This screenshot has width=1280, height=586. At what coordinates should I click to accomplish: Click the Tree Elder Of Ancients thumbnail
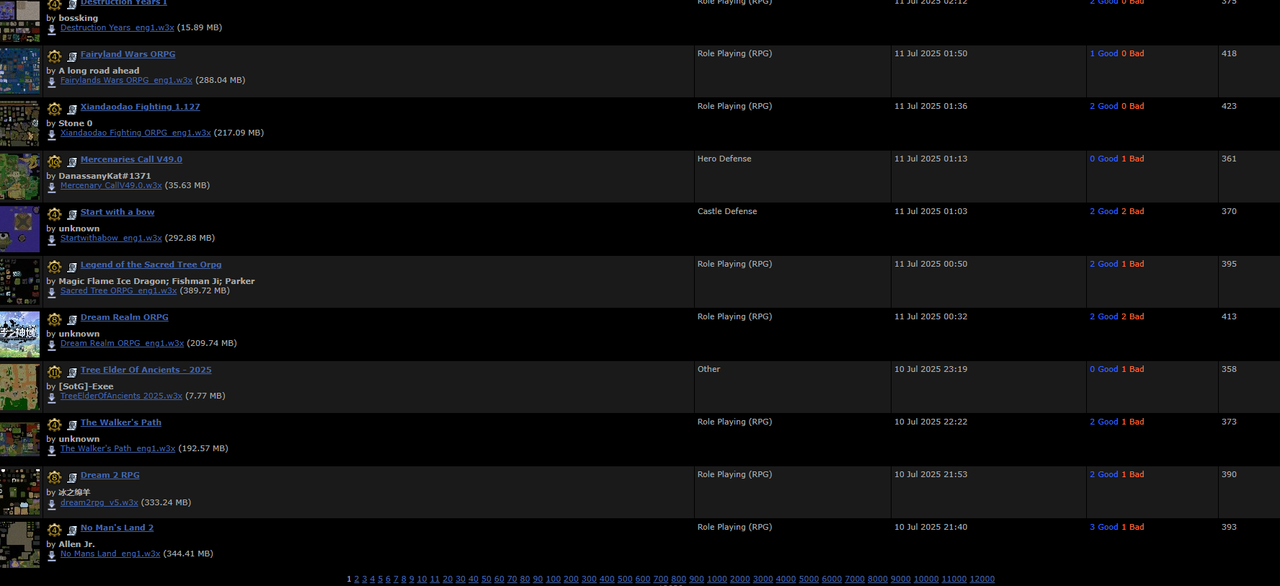[x=20, y=387]
